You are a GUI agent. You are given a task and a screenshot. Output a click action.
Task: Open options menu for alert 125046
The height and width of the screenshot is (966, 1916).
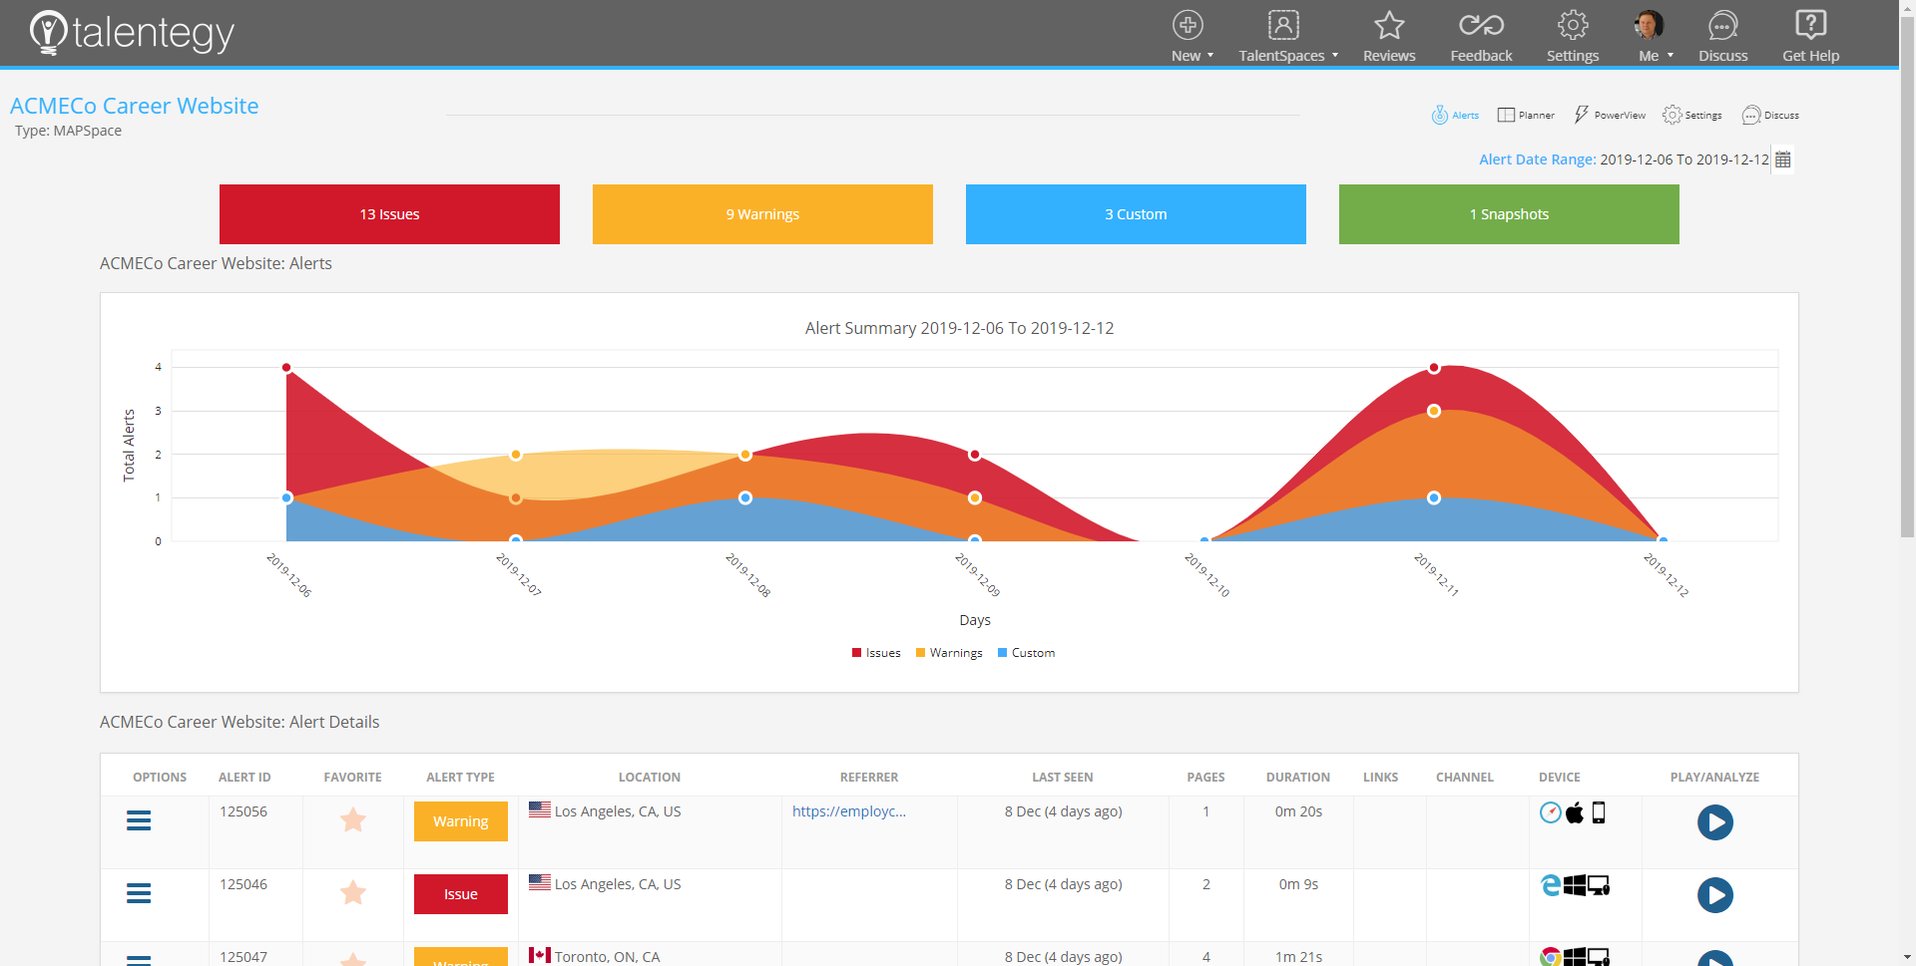(139, 893)
